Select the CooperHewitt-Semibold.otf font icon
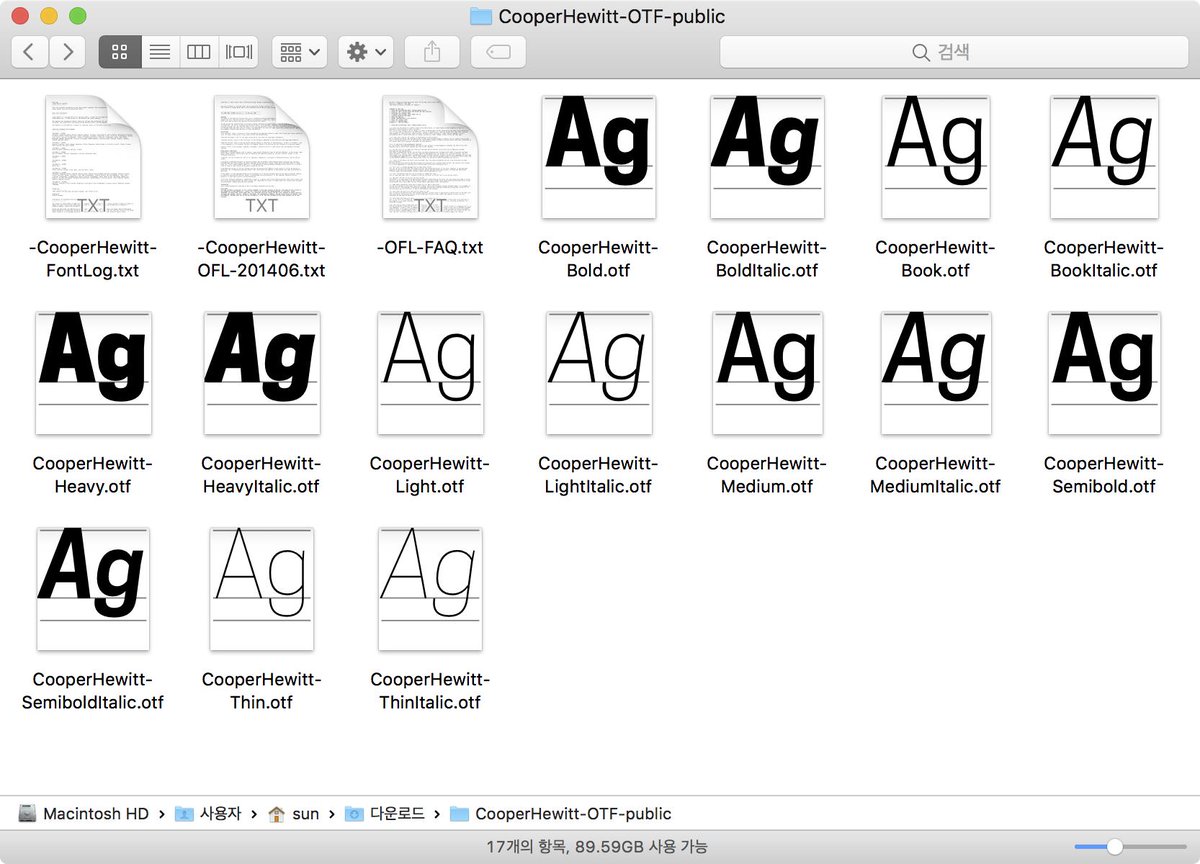This screenshot has height=864, width=1200. pyautogui.click(x=1104, y=373)
